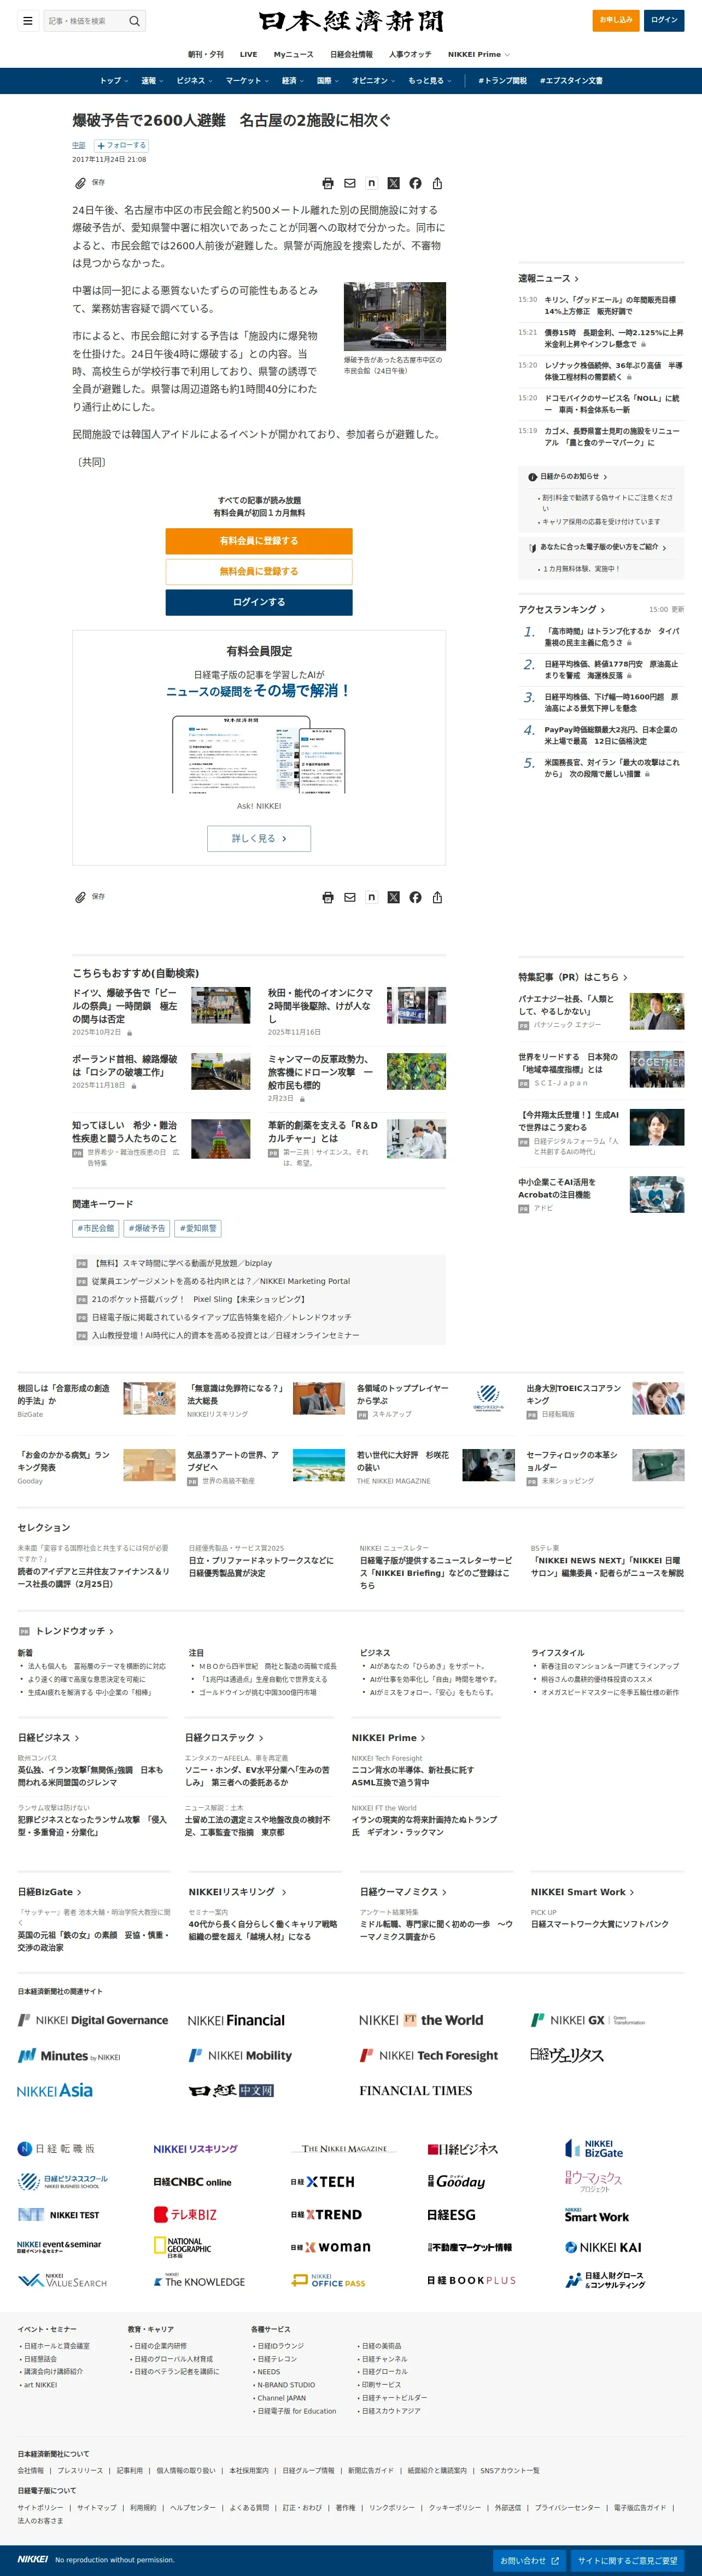Viewport: 702px width, 2576px height.
Task: Open the #トランプ関税 topic tab
Action: pos(502,81)
